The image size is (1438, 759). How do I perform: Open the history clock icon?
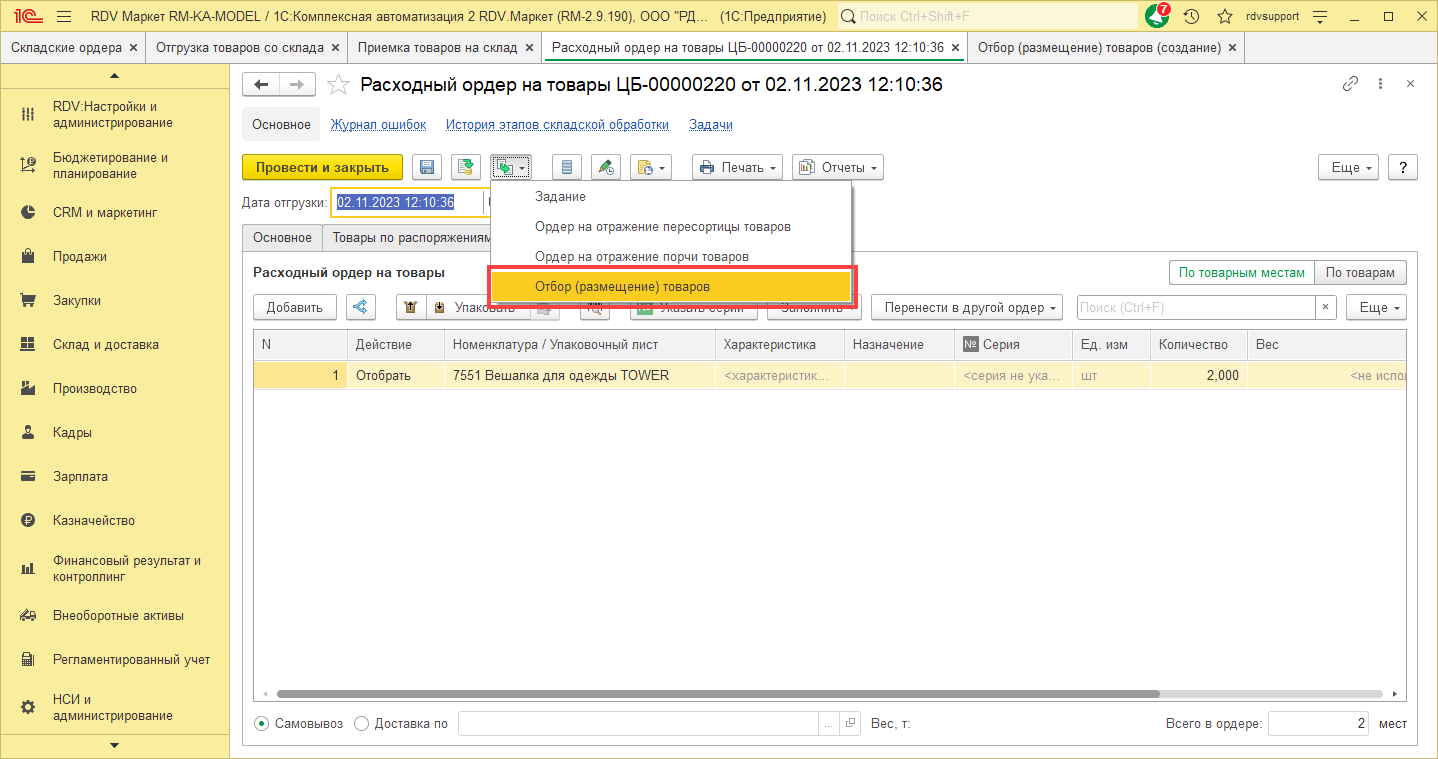pyautogui.click(x=1191, y=17)
